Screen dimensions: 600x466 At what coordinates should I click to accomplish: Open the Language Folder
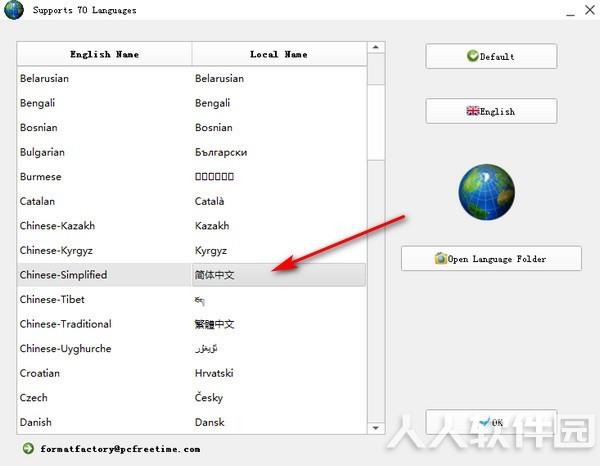tap(491, 259)
